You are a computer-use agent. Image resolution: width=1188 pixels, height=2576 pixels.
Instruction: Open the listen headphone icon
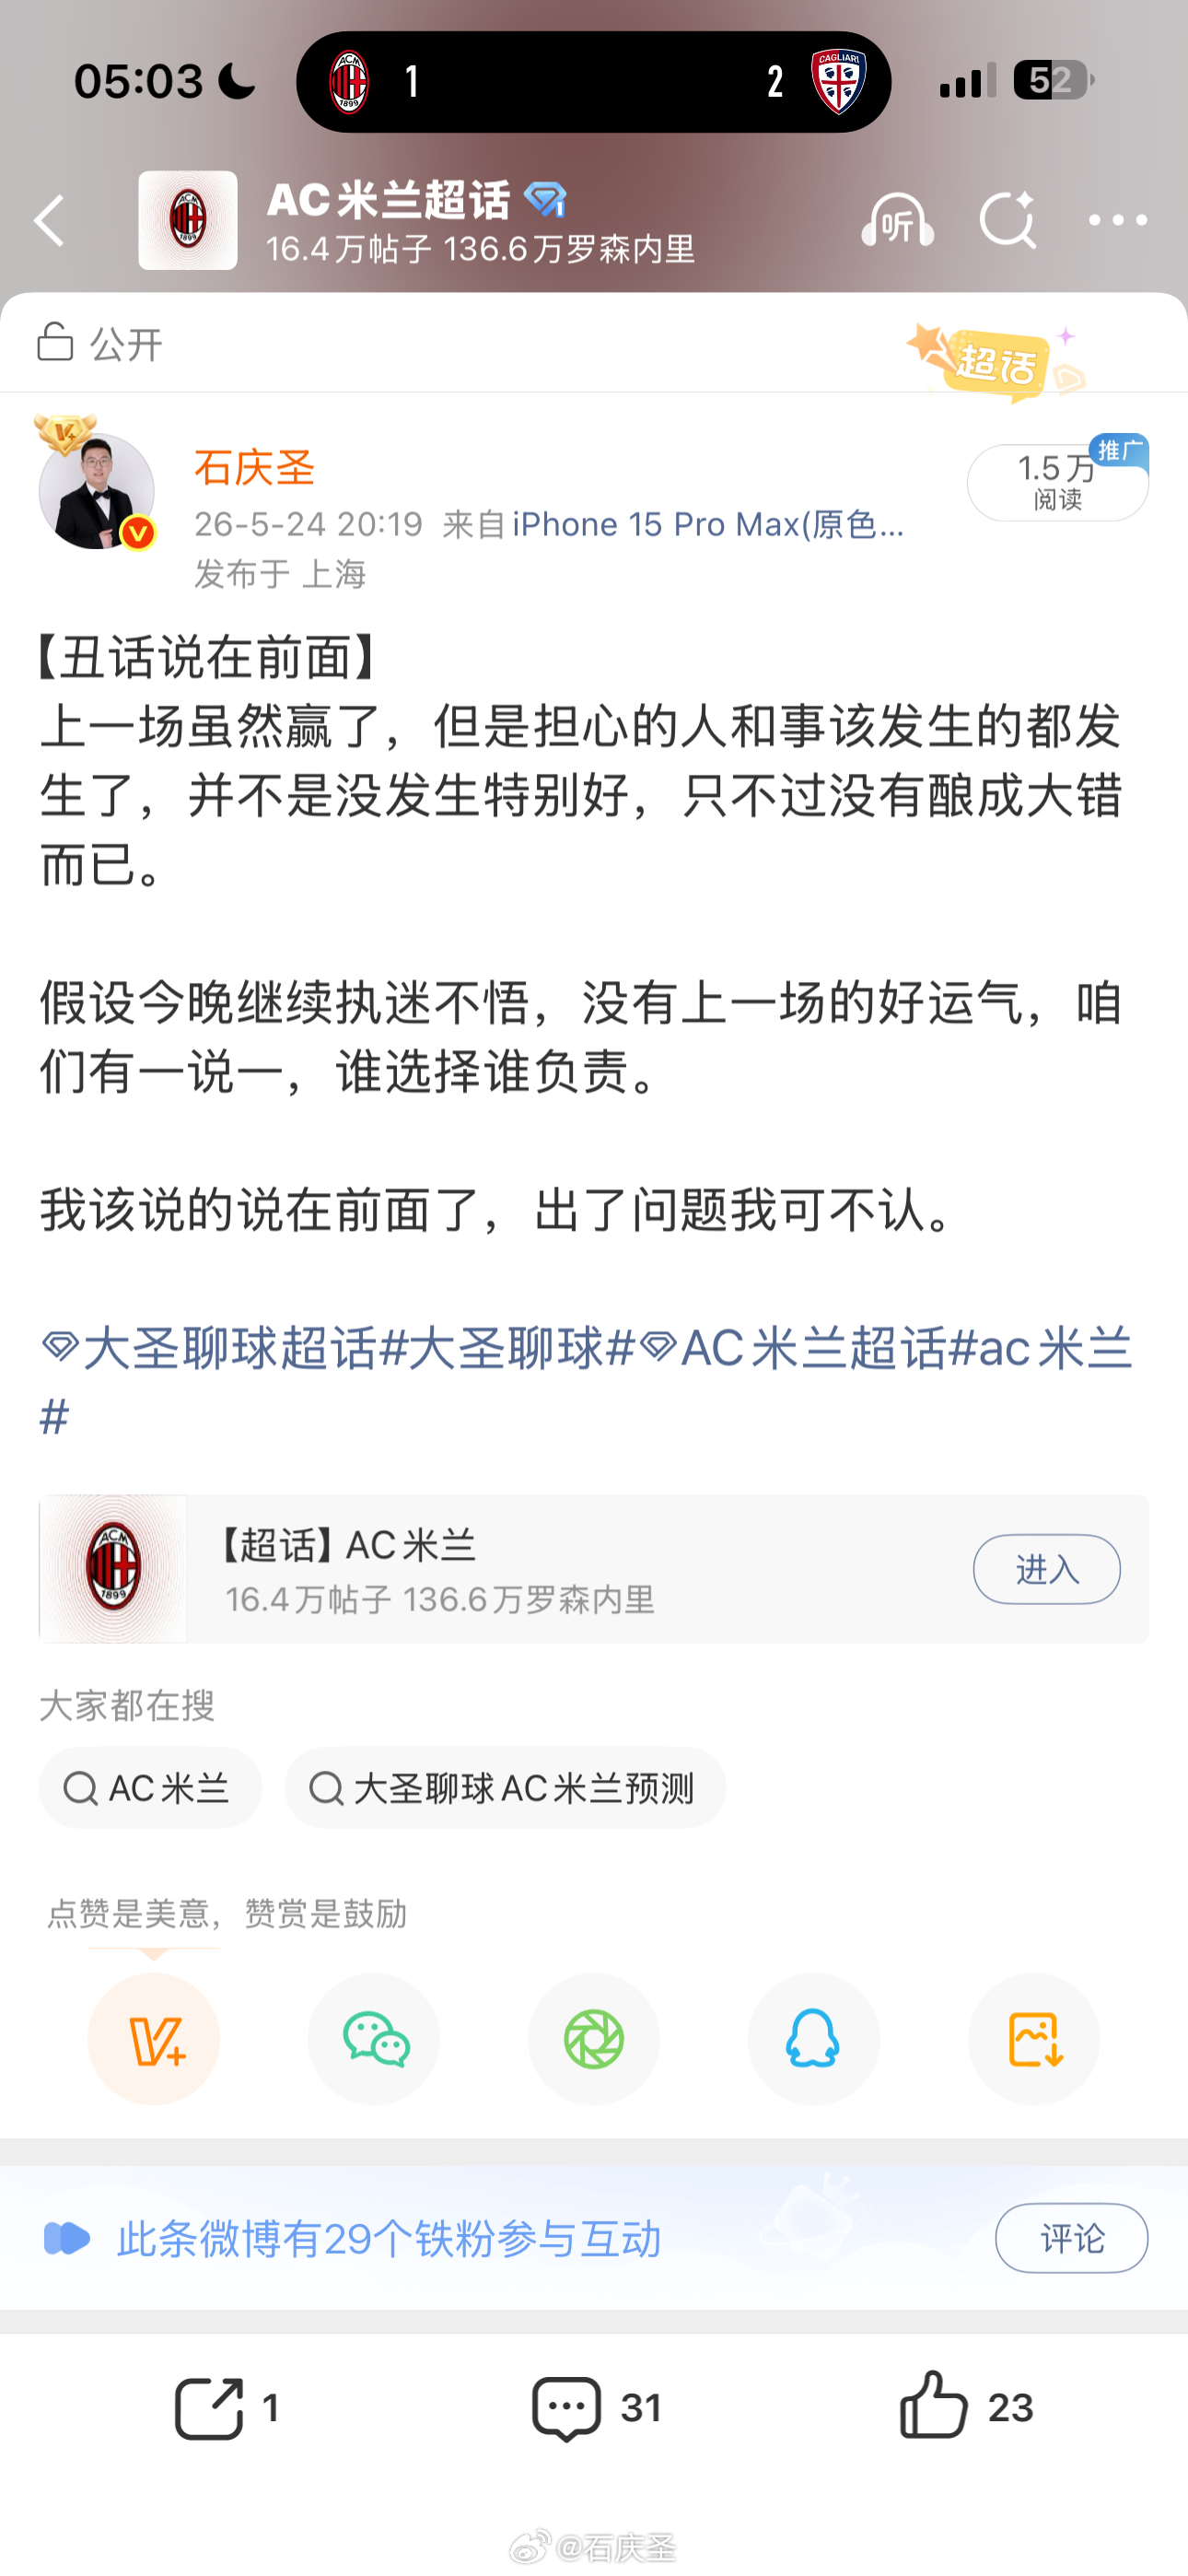(897, 220)
